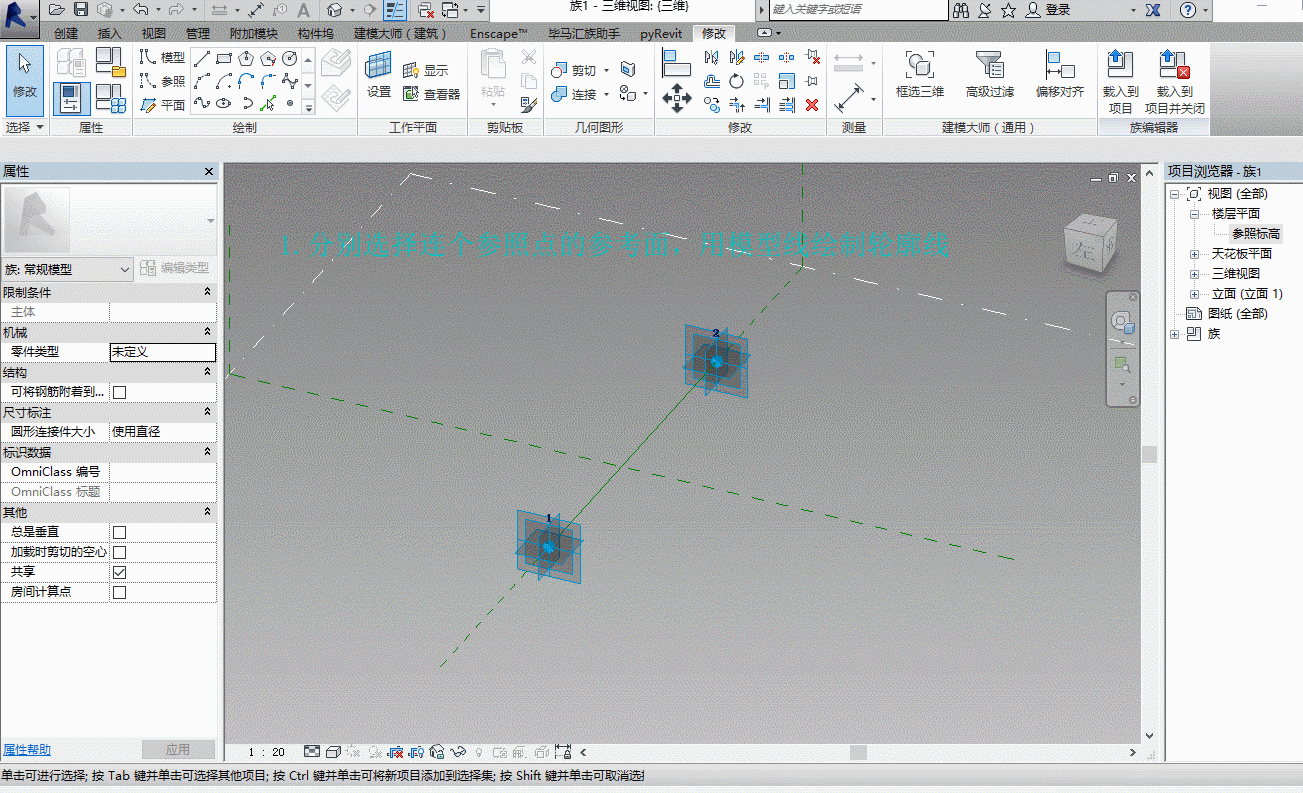The image size is (1303, 793).
Task: Click the Move cross-arrows tool
Action: click(677, 98)
